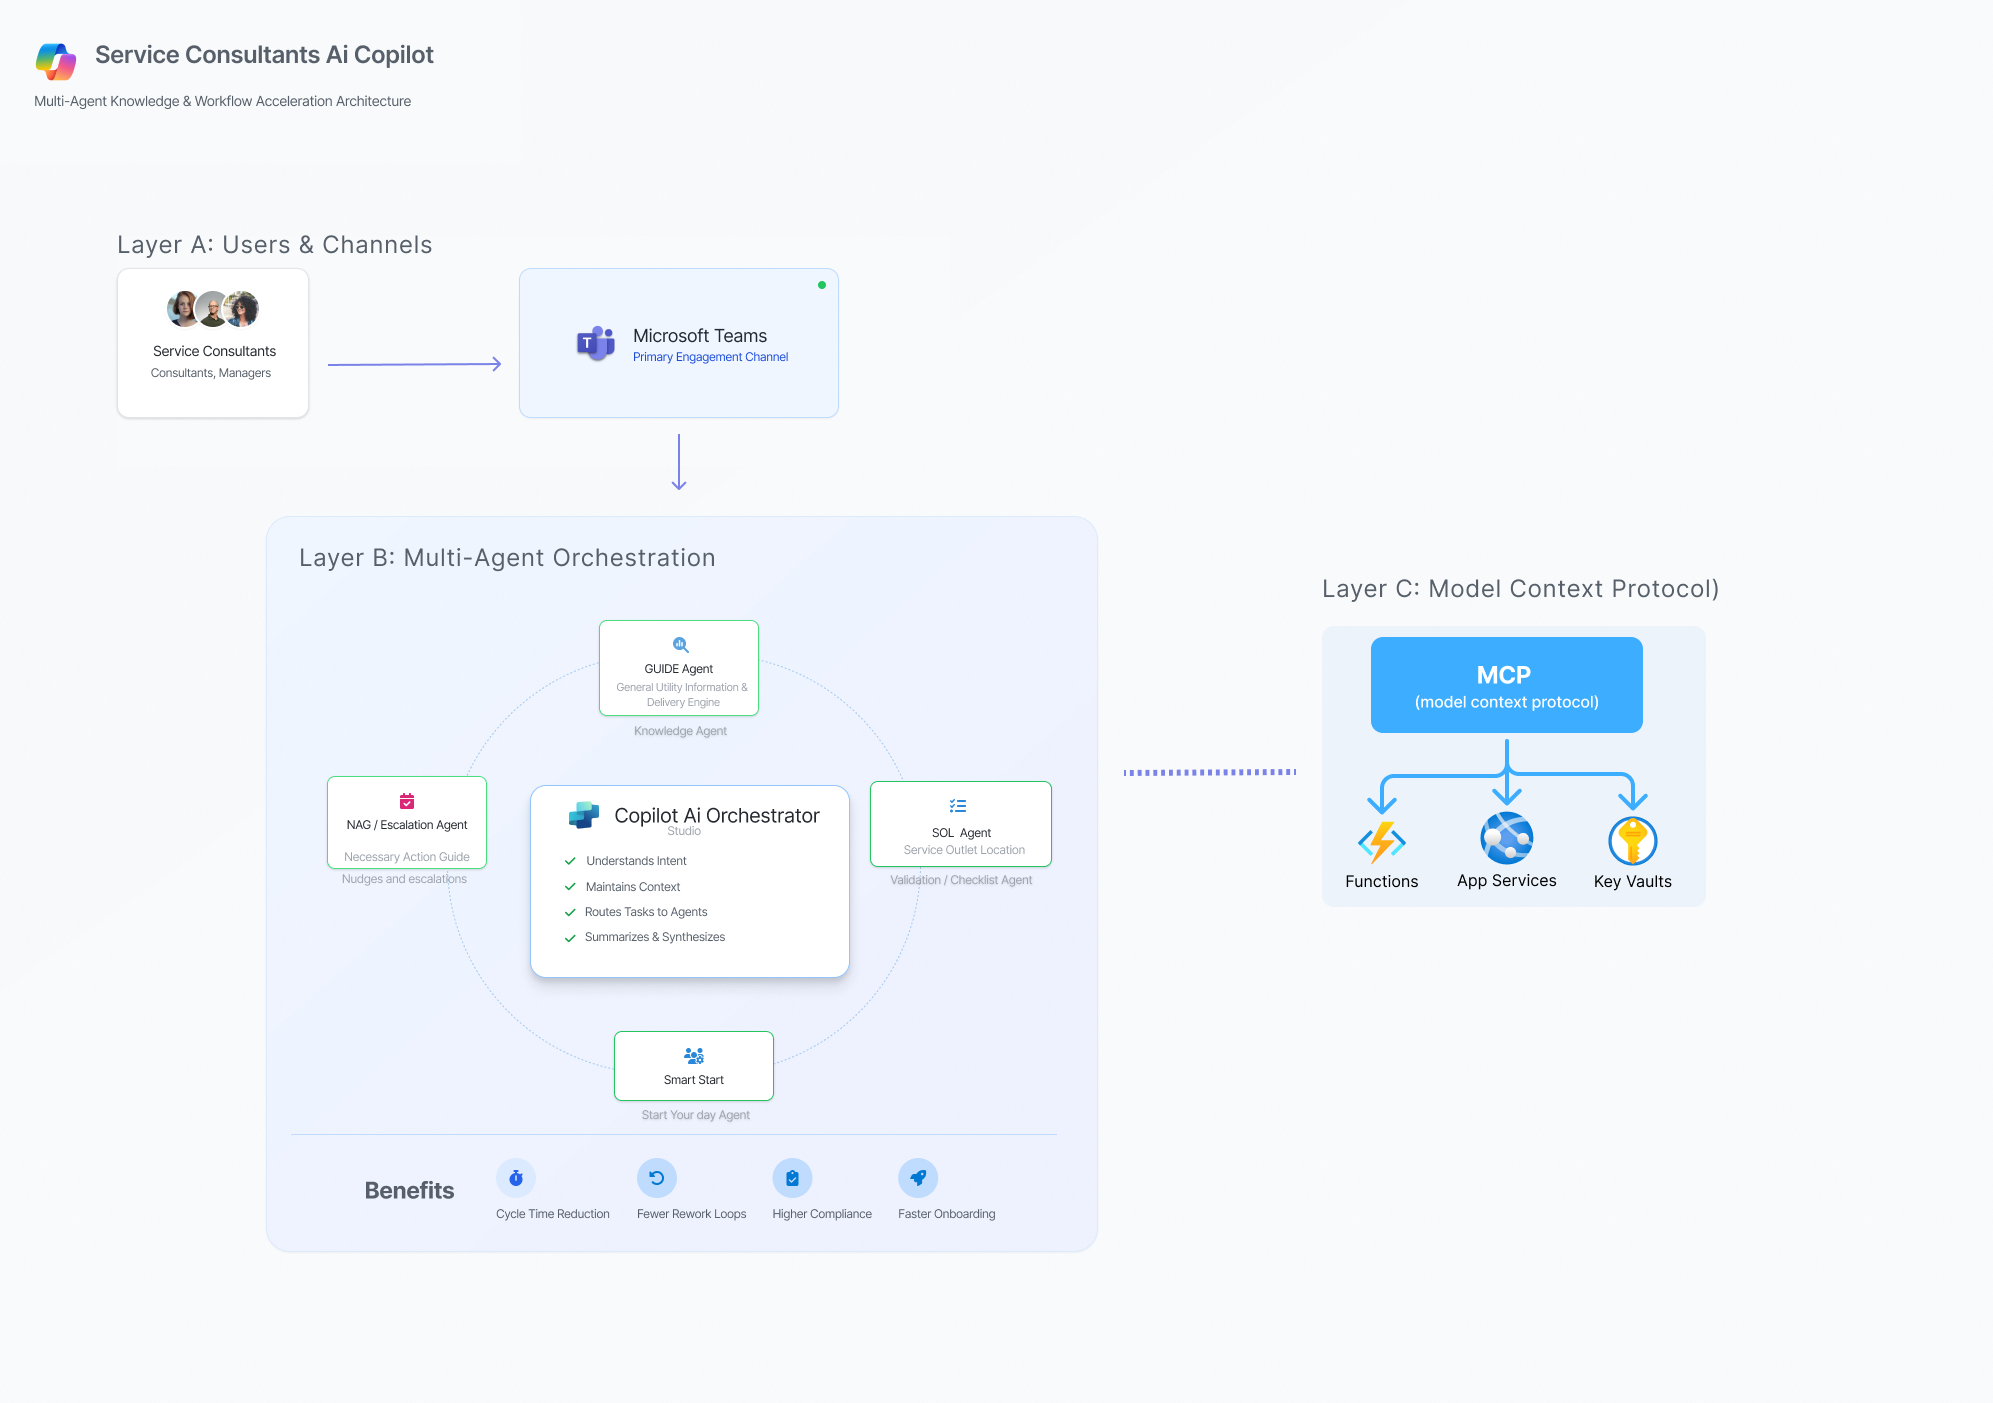Image resolution: width=1993 pixels, height=1403 pixels.
Task: Click the GUIDE Agent search icon
Action: coord(680,645)
